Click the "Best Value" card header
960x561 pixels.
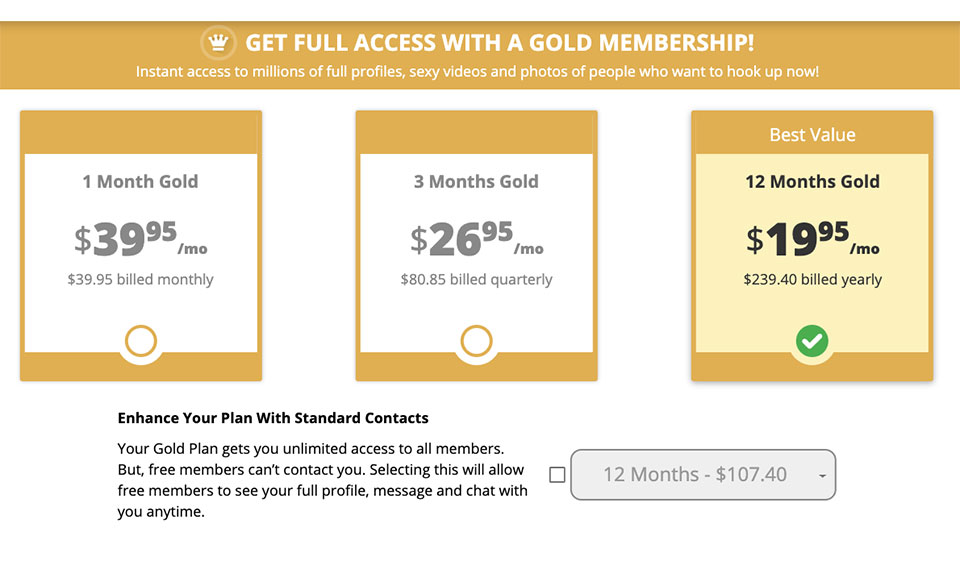coord(812,135)
